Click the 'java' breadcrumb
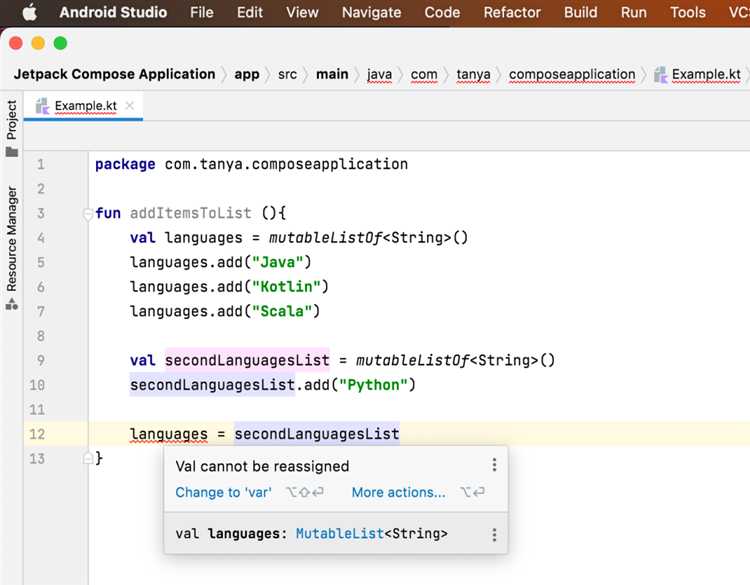The width and height of the screenshot is (750, 585). click(x=379, y=74)
